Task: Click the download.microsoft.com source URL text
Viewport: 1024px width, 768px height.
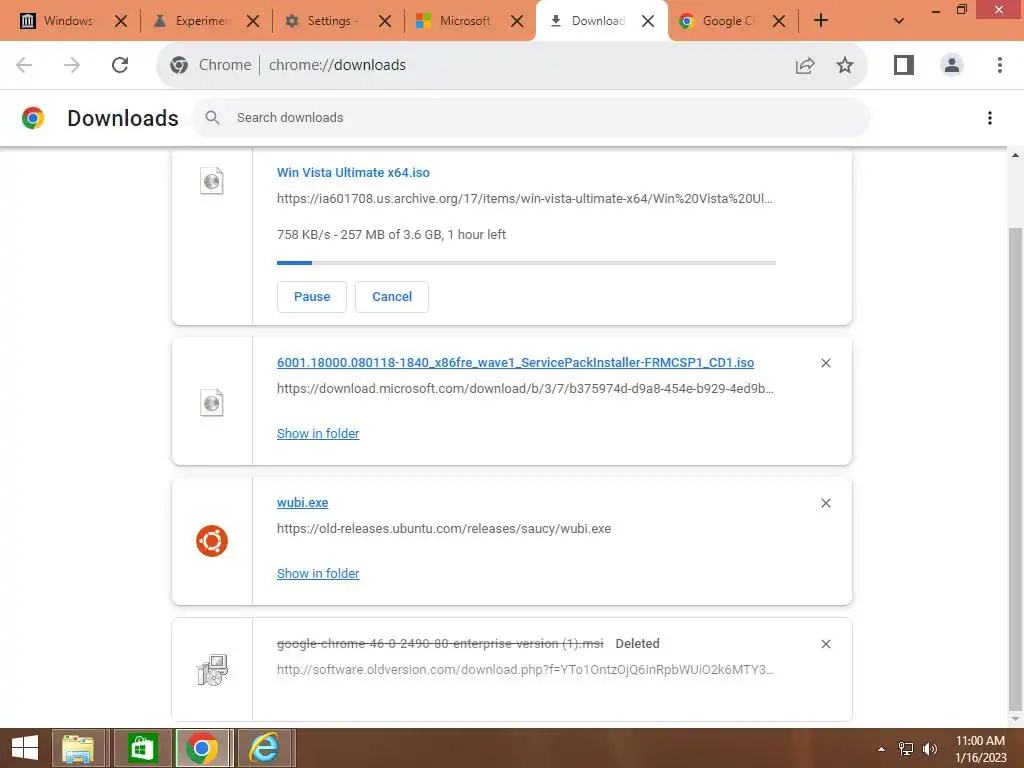Action: point(525,389)
